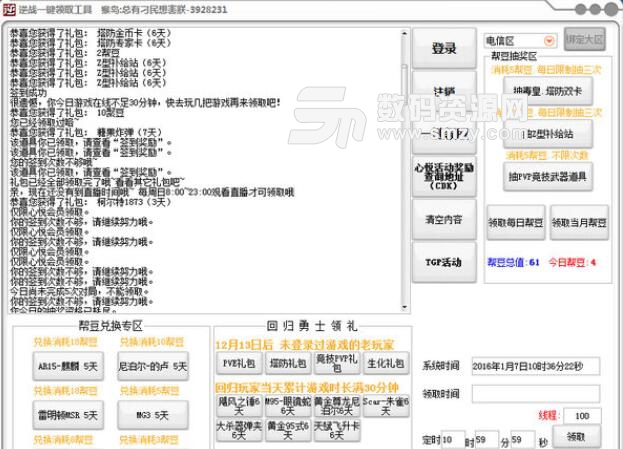Claim 飓风之锤6天 reward

coord(239,406)
